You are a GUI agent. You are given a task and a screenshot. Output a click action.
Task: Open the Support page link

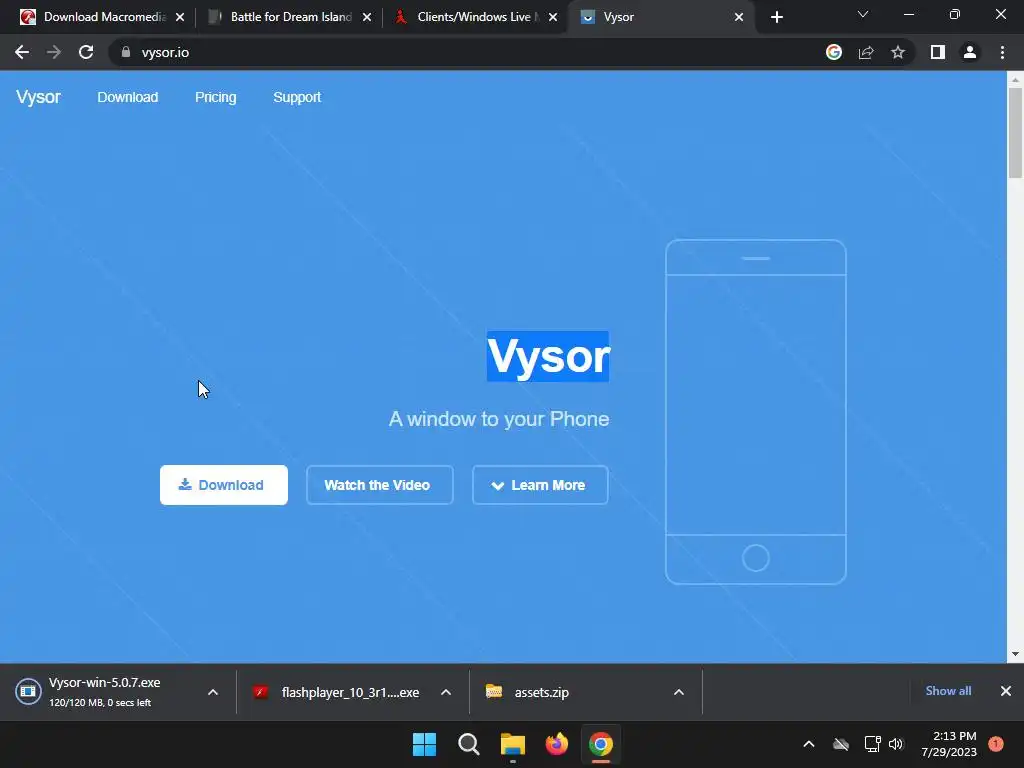(297, 97)
